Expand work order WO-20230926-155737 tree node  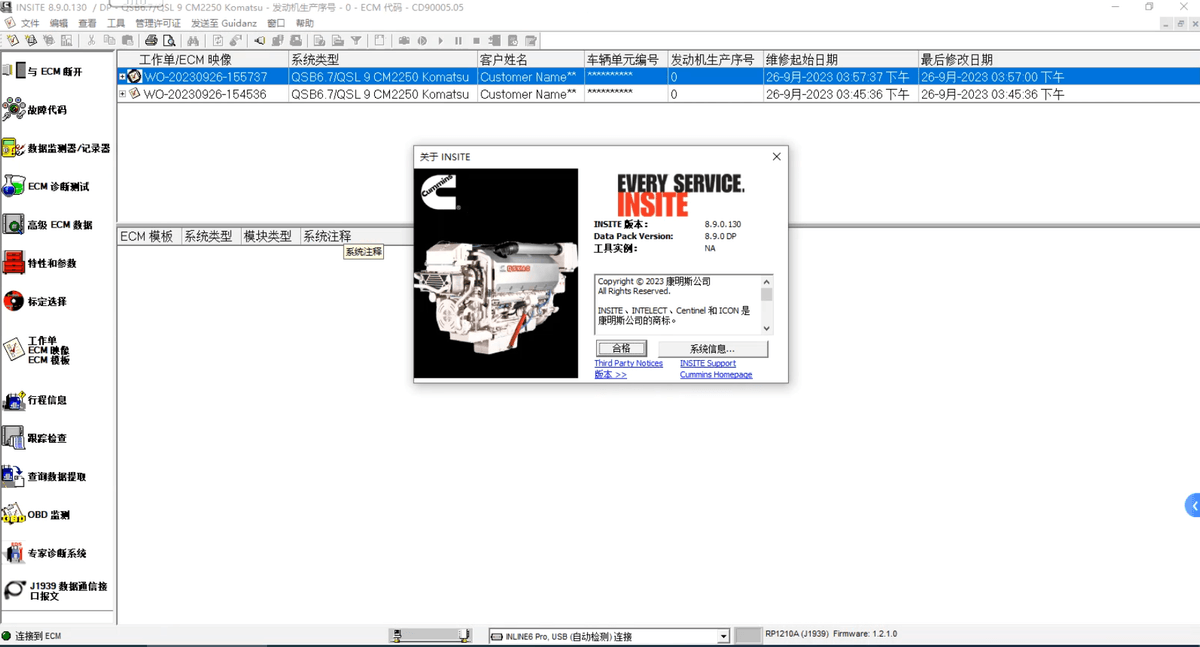tap(123, 77)
